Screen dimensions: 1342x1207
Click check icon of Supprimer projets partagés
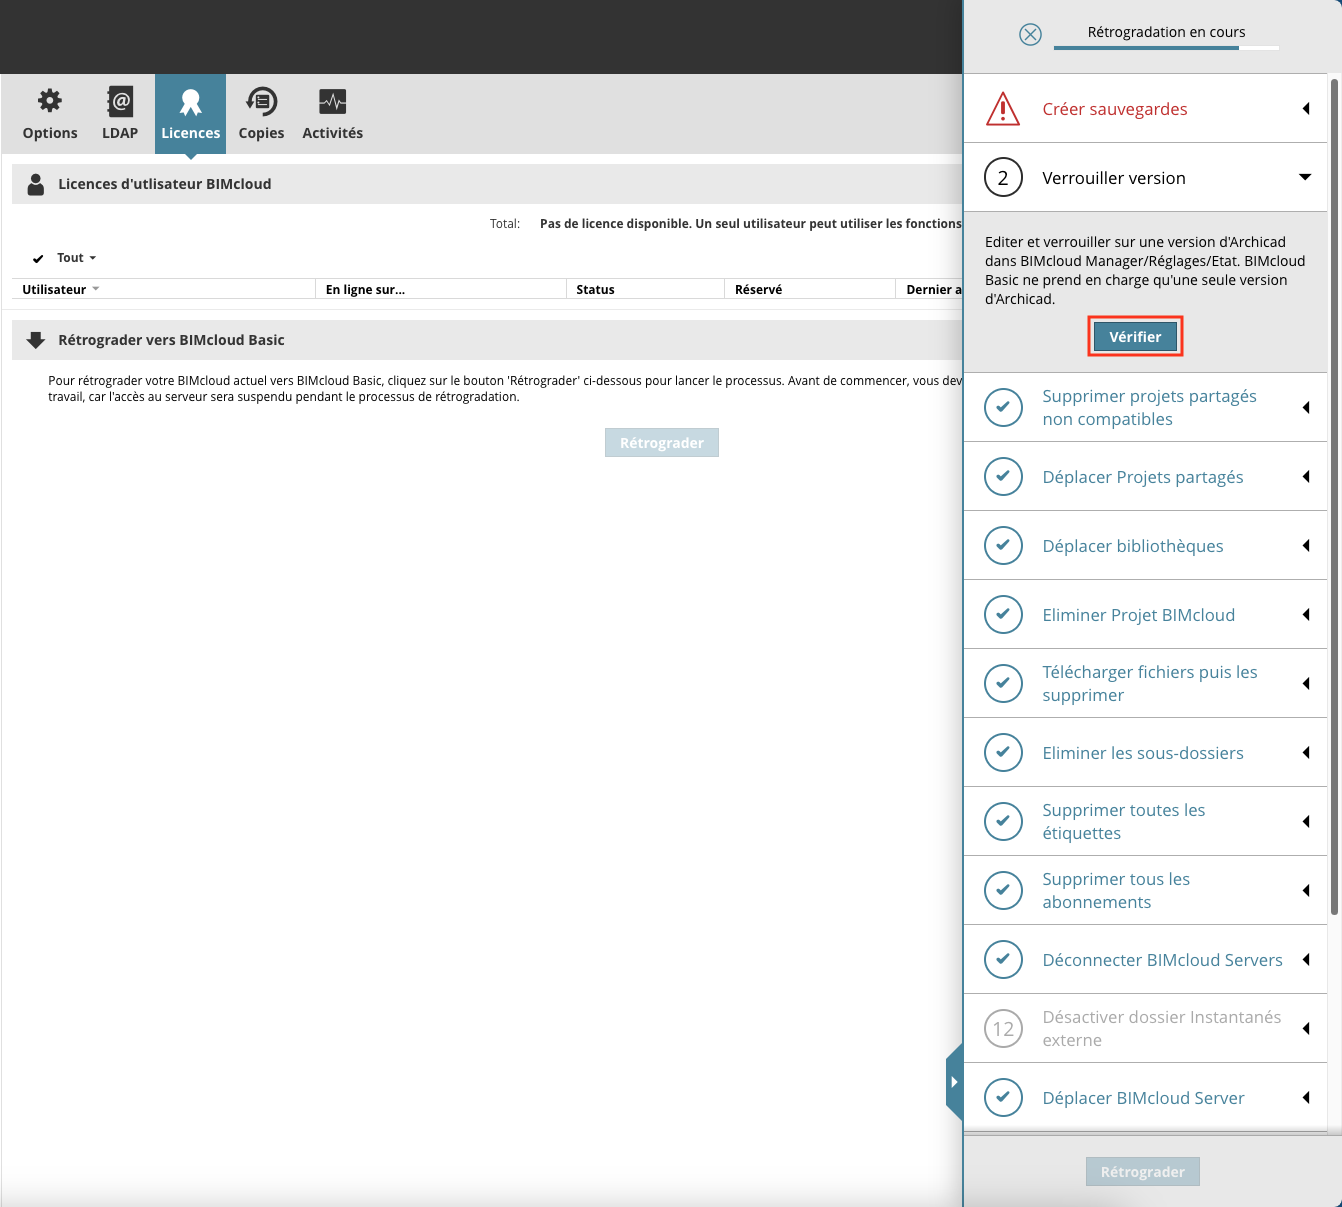pos(1003,407)
